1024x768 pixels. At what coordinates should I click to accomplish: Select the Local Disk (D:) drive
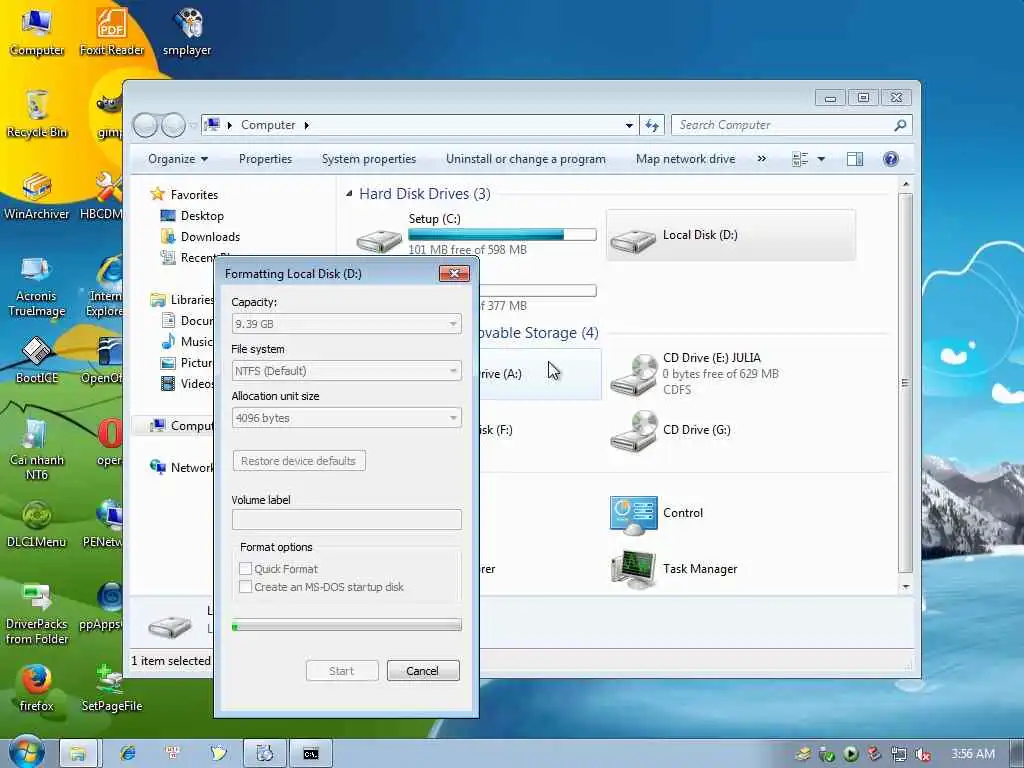pyautogui.click(x=731, y=235)
